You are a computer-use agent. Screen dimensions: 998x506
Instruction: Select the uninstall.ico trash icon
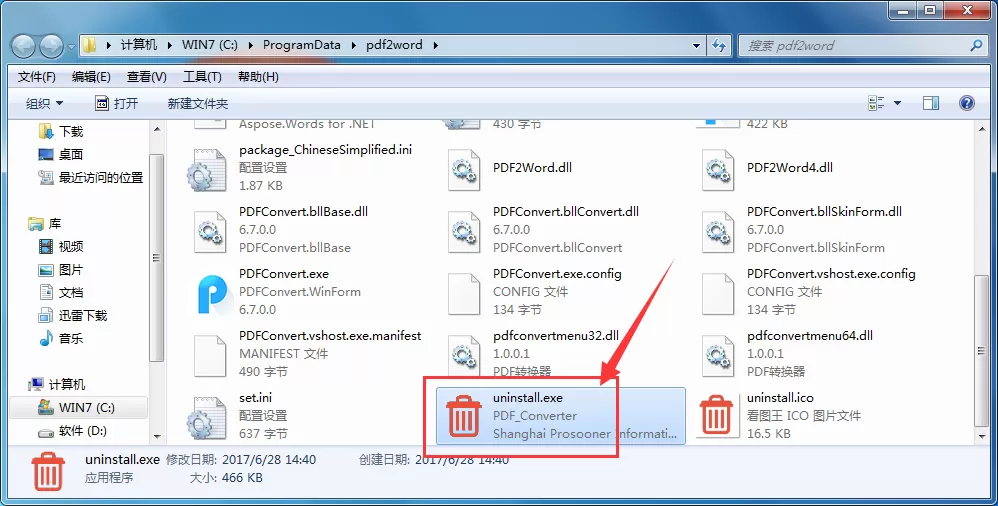[717, 416]
